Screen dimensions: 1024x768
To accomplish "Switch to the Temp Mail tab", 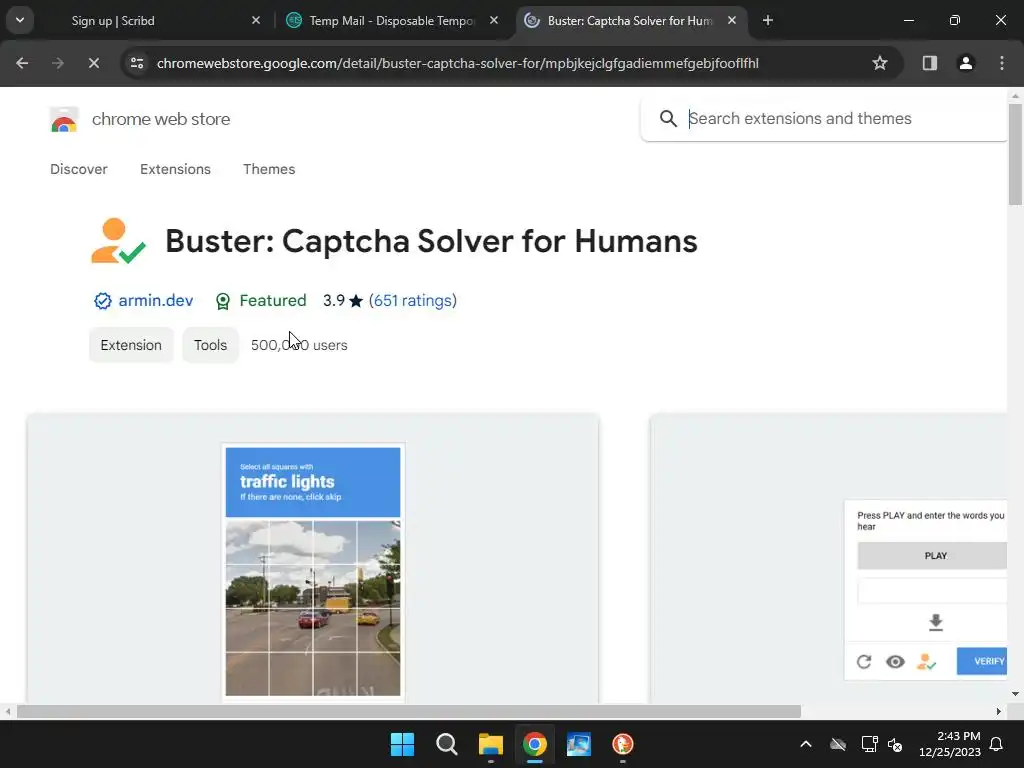I will tap(392, 21).
